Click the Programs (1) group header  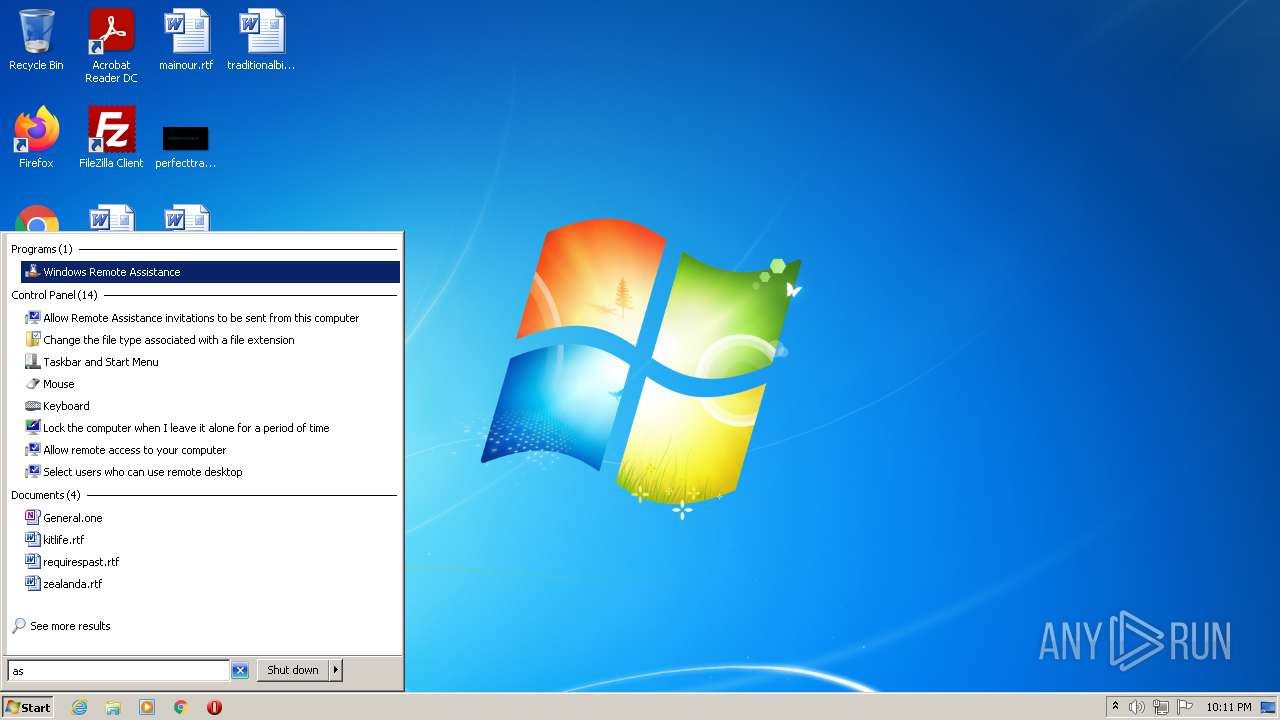[42, 249]
